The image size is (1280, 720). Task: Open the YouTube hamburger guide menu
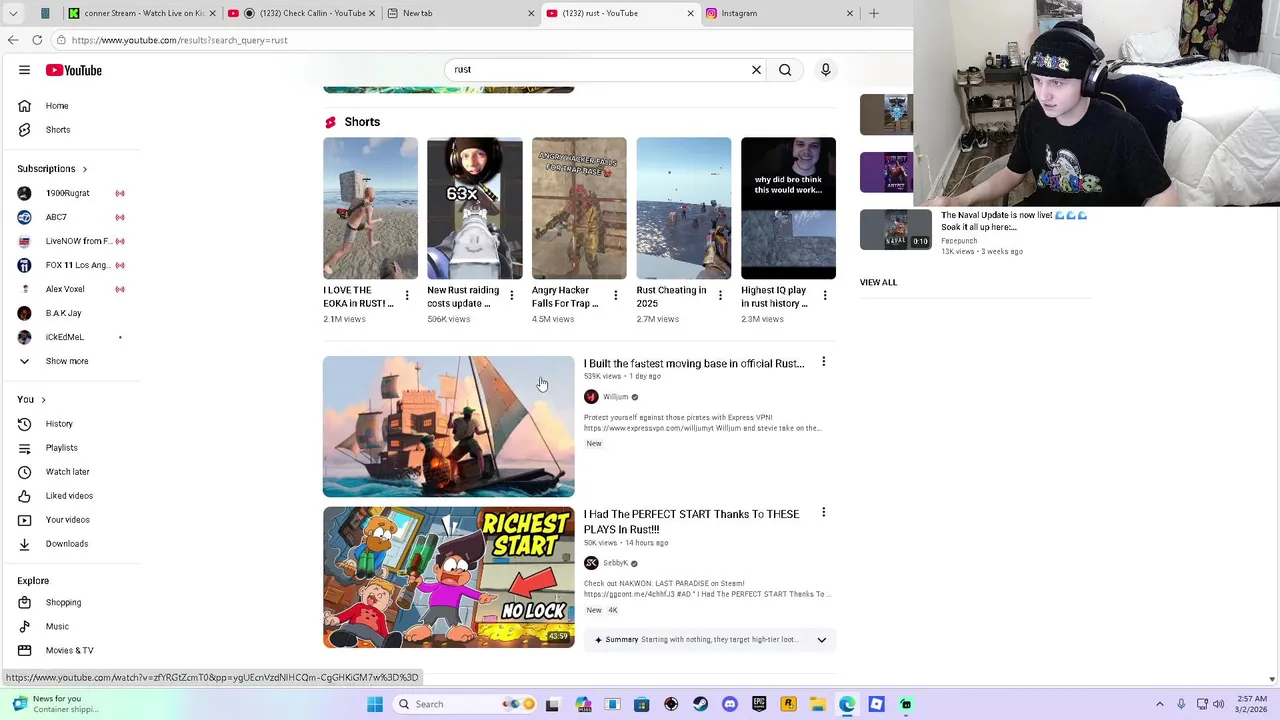click(x=24, y=70)
